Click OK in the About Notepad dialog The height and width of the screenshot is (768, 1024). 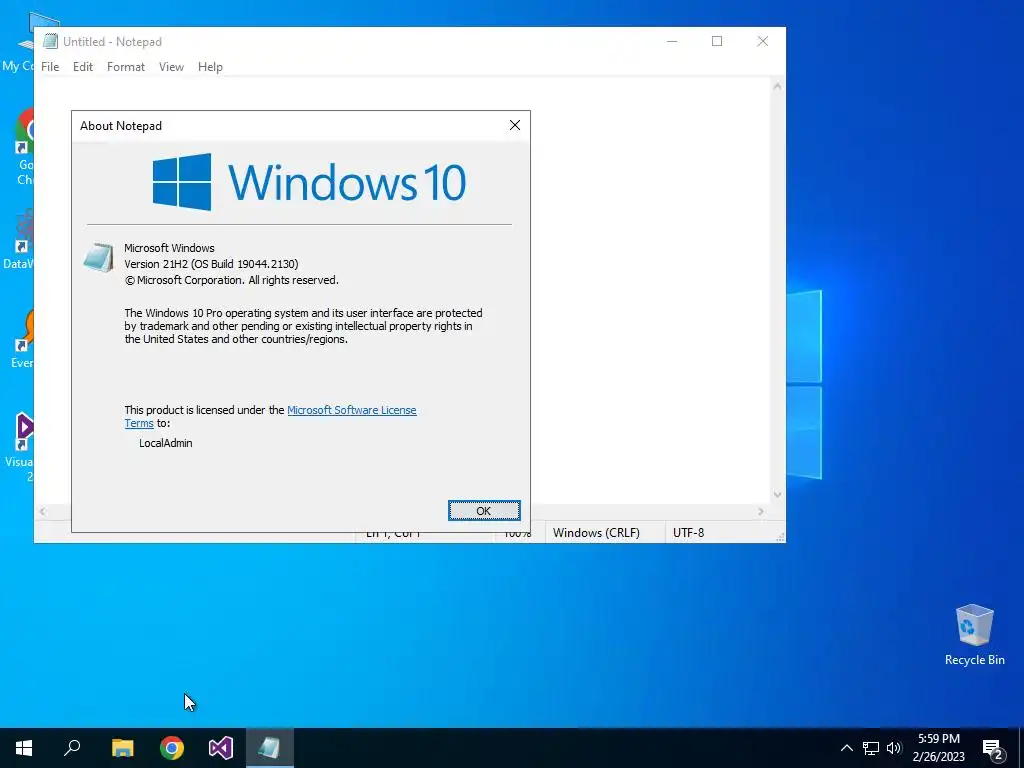click(x=484, y=511)
